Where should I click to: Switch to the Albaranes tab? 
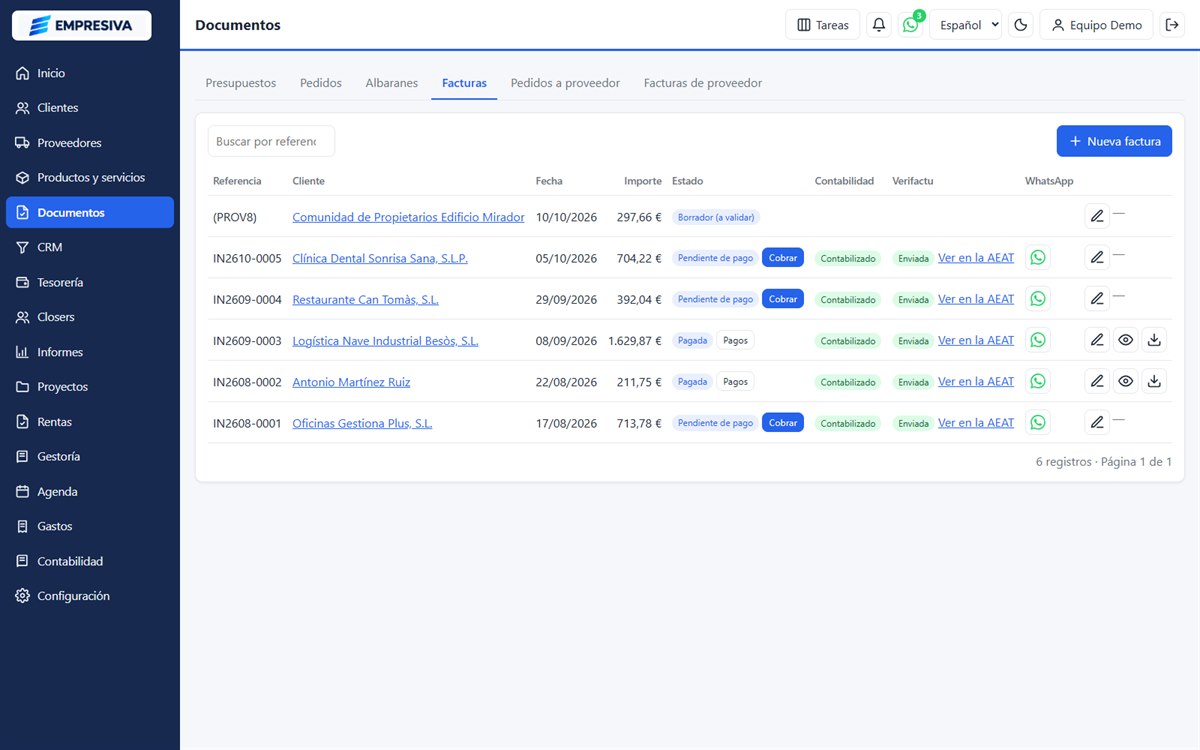click(392, 83)
